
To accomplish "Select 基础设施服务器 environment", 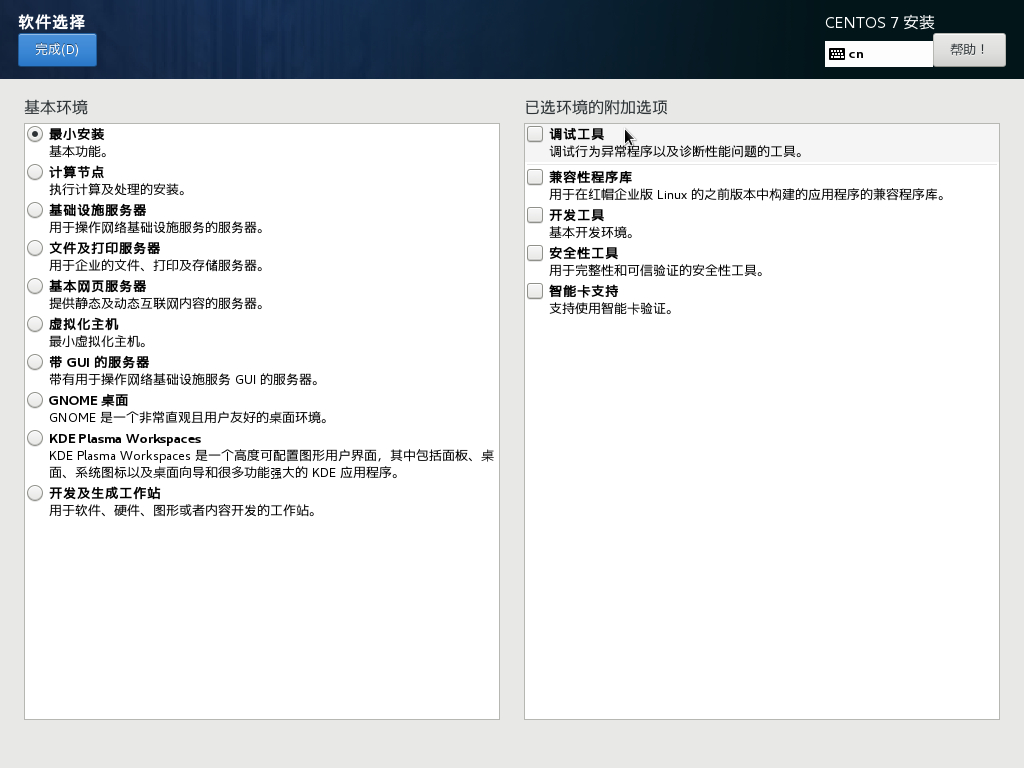I will [35, 210].
